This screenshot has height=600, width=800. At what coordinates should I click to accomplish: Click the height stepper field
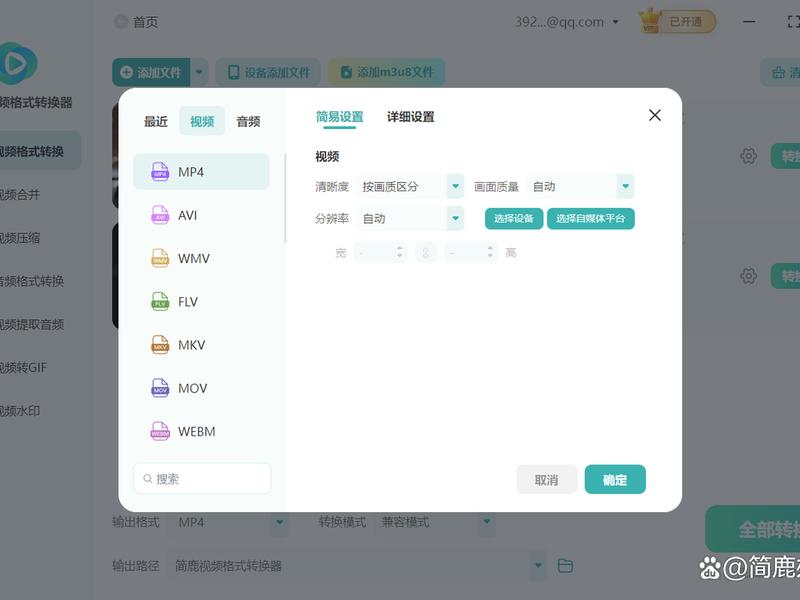pos(470,253)
